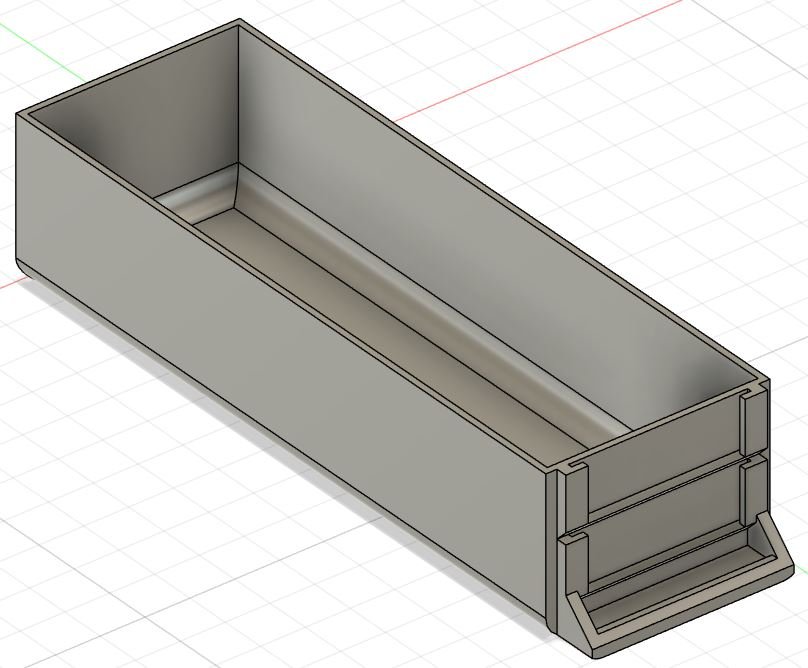The image size is (808, 668).
Task: Click the lower-left slide tab on the front
Action: point(573,565)
